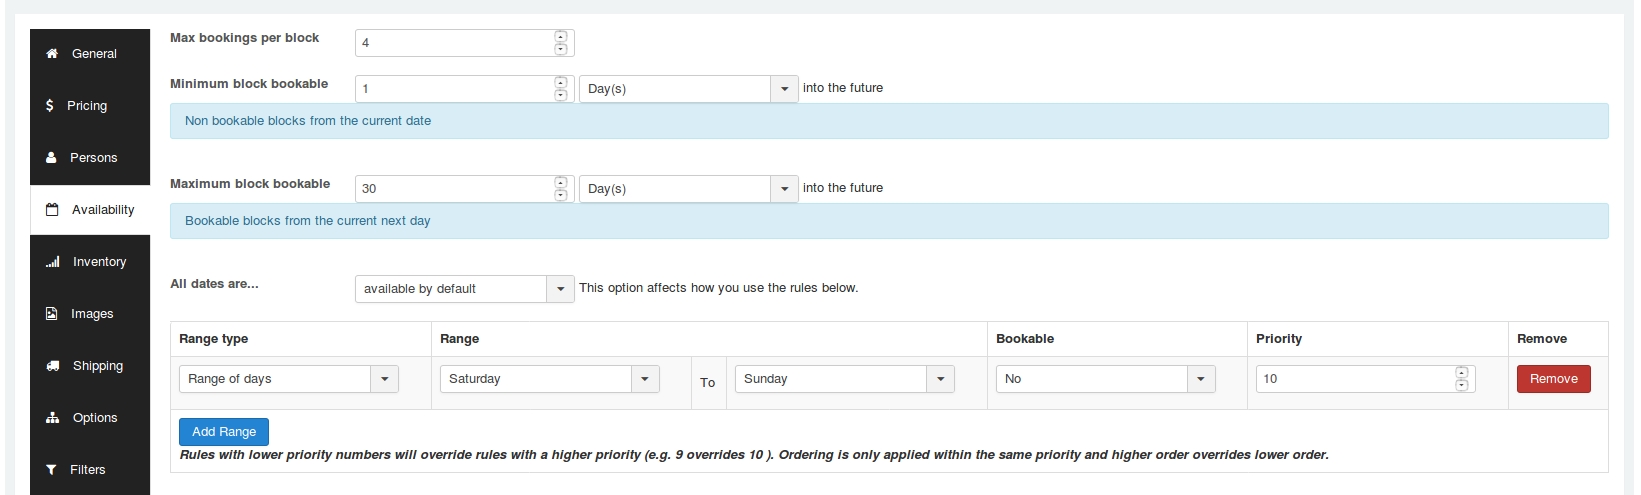Click the Persons user icon
Image resolution: width=1641 pixels, height=495 pixels.
click(x=51, y=158)
